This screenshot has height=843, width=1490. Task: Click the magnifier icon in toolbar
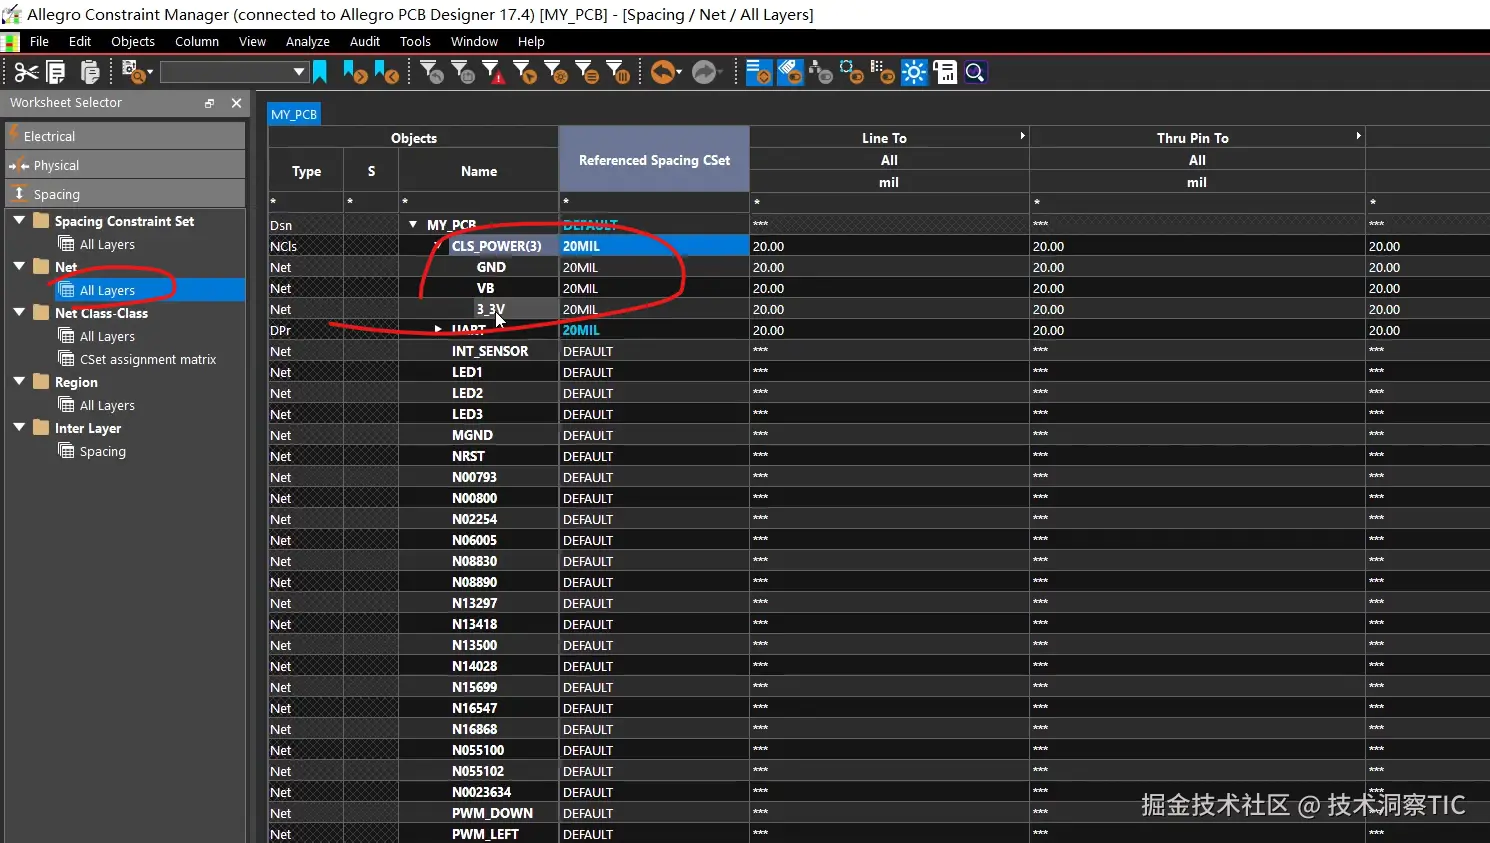tap(976, 72)
